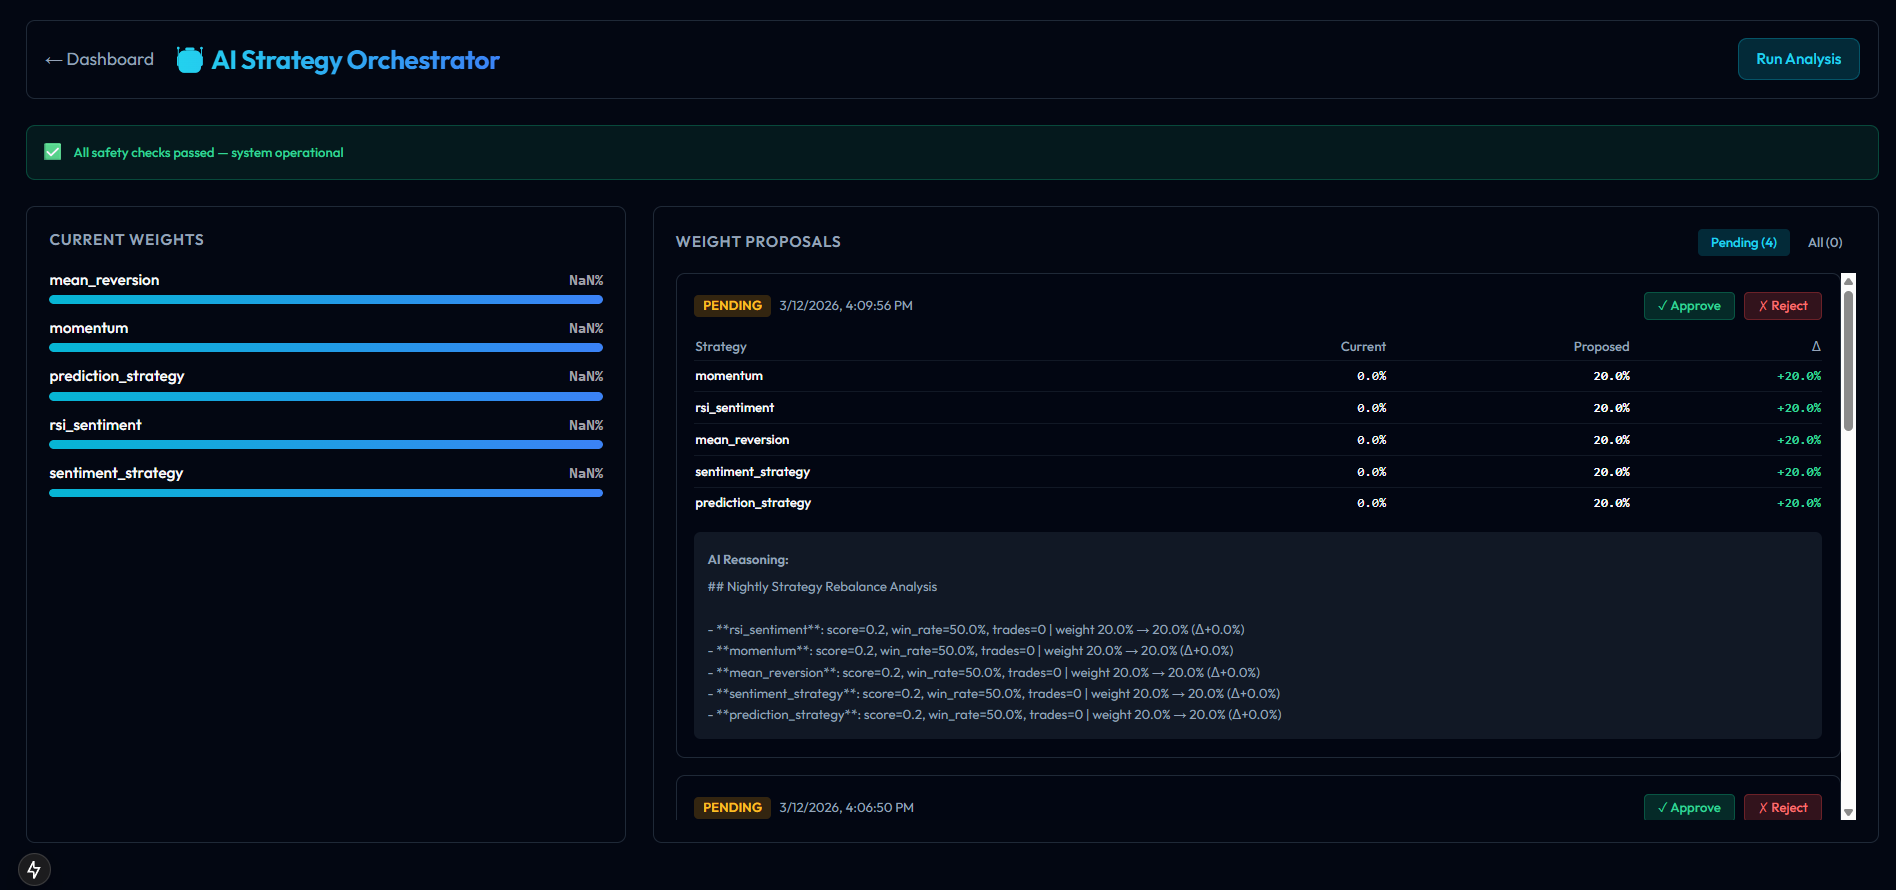Switch to the All (0) tab

click(x=1824, y=243)
